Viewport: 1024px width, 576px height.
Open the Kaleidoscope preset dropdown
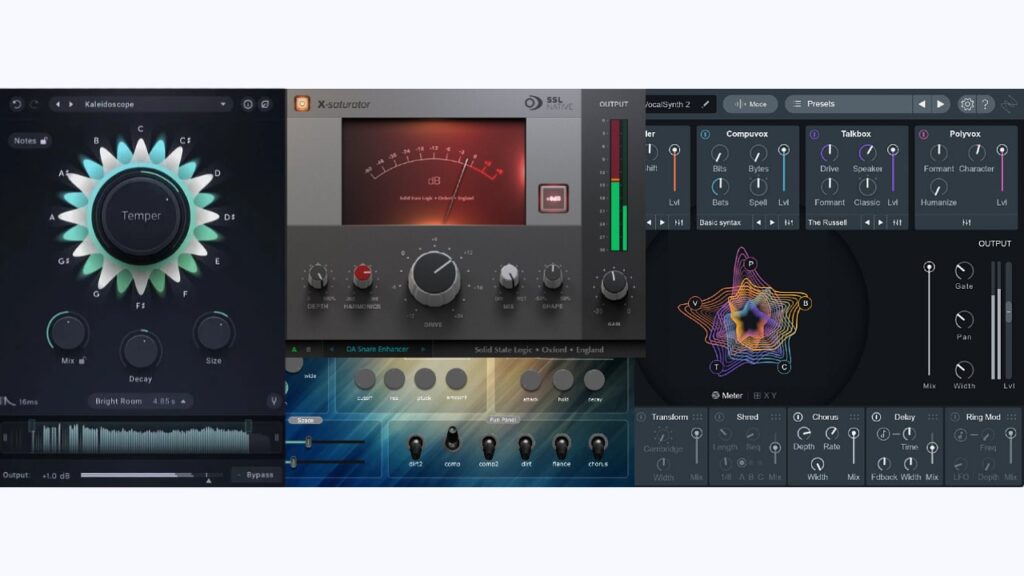pyautogui.click(x=224, y=104)
